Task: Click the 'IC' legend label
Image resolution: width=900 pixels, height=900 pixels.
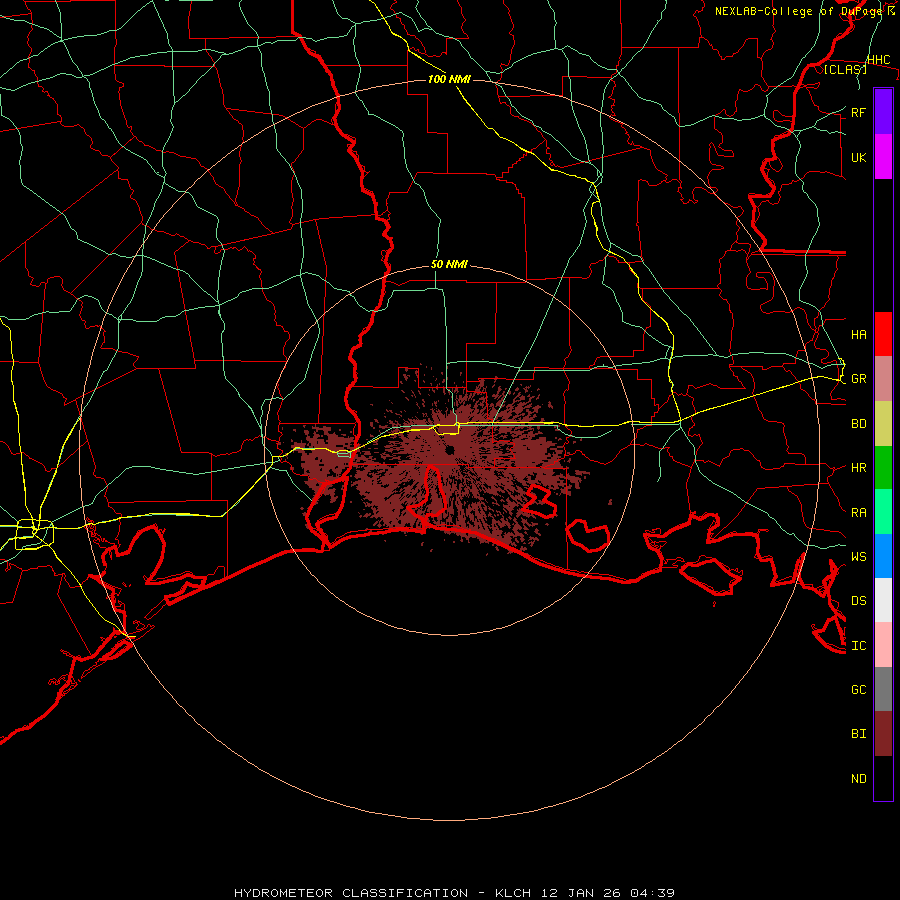Action: click(858, 645)
